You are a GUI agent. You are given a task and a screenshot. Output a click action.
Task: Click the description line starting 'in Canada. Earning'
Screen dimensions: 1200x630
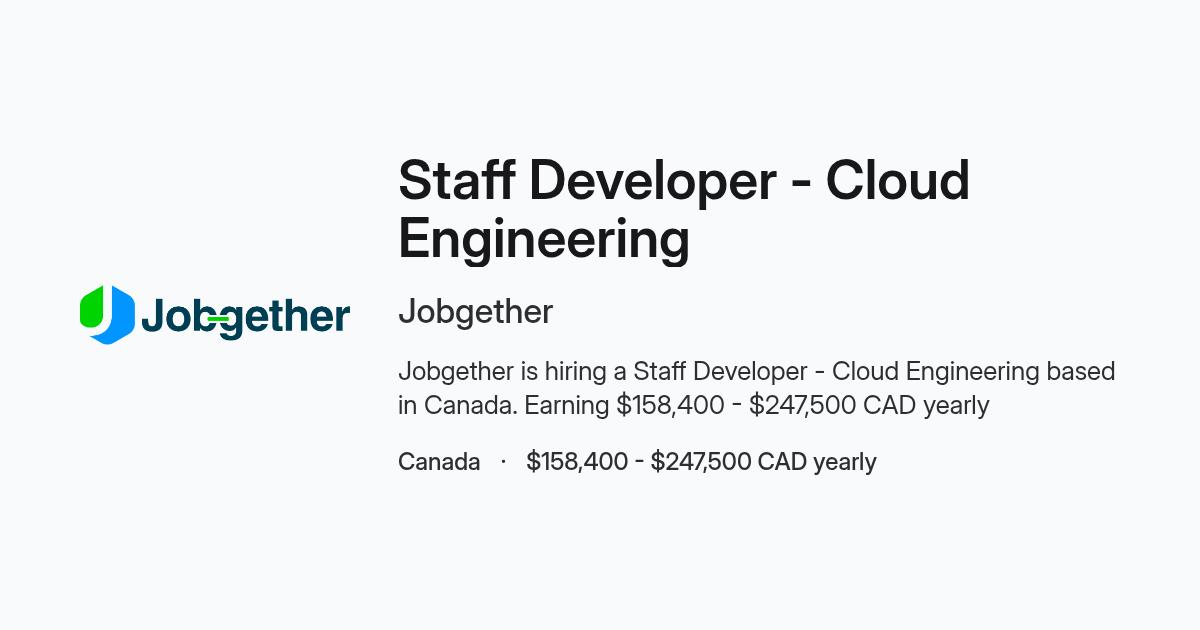tap(693, 406)
